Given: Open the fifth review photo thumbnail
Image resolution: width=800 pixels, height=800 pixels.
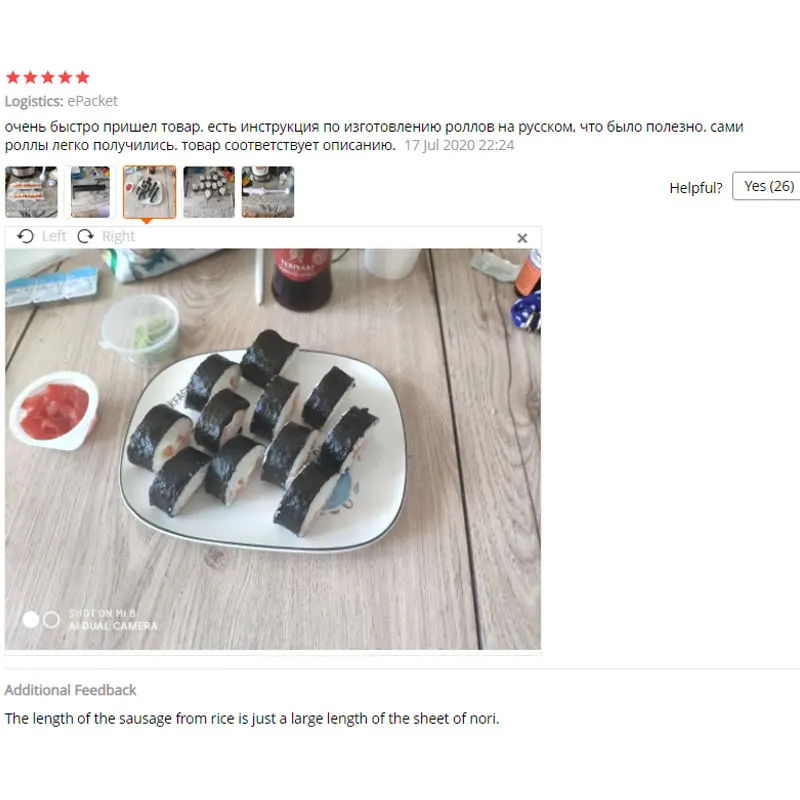Looking at the screenshot, I should [x=268, y=192].
